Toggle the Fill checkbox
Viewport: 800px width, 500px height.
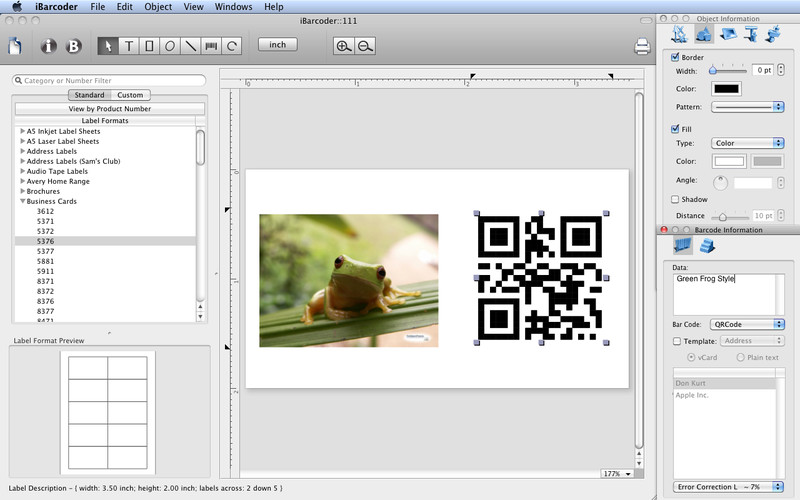tap(675, 129)
